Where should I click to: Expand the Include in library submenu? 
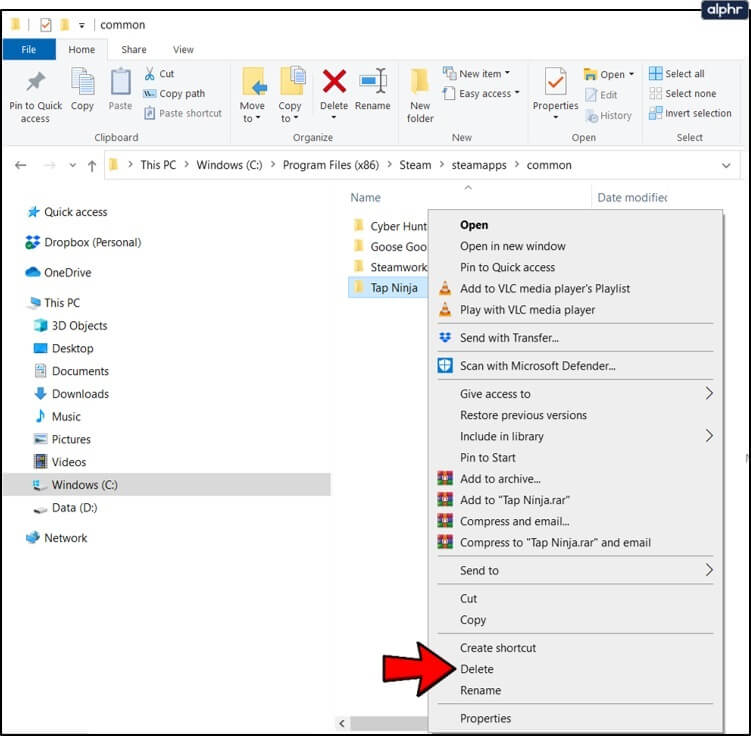click(x=709, y=436)
